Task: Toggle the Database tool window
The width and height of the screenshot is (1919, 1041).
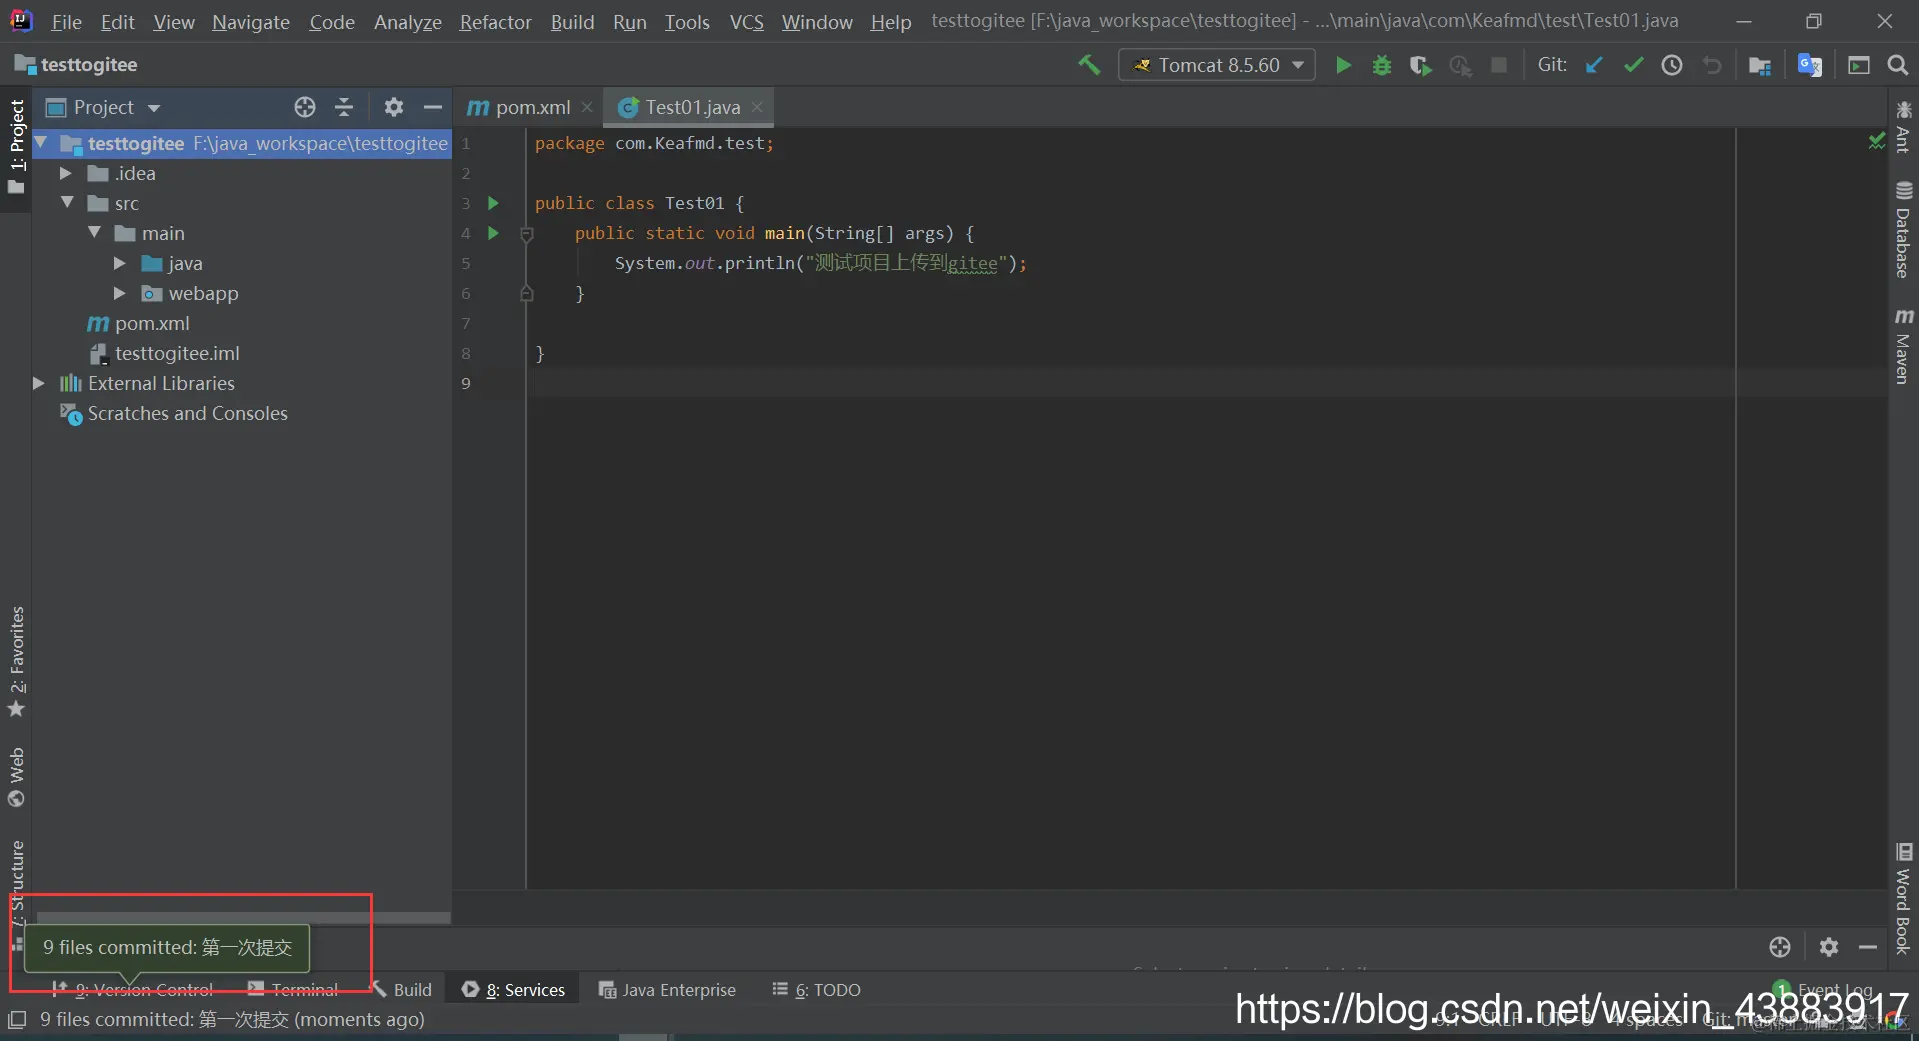Action: coord(1903,230)
